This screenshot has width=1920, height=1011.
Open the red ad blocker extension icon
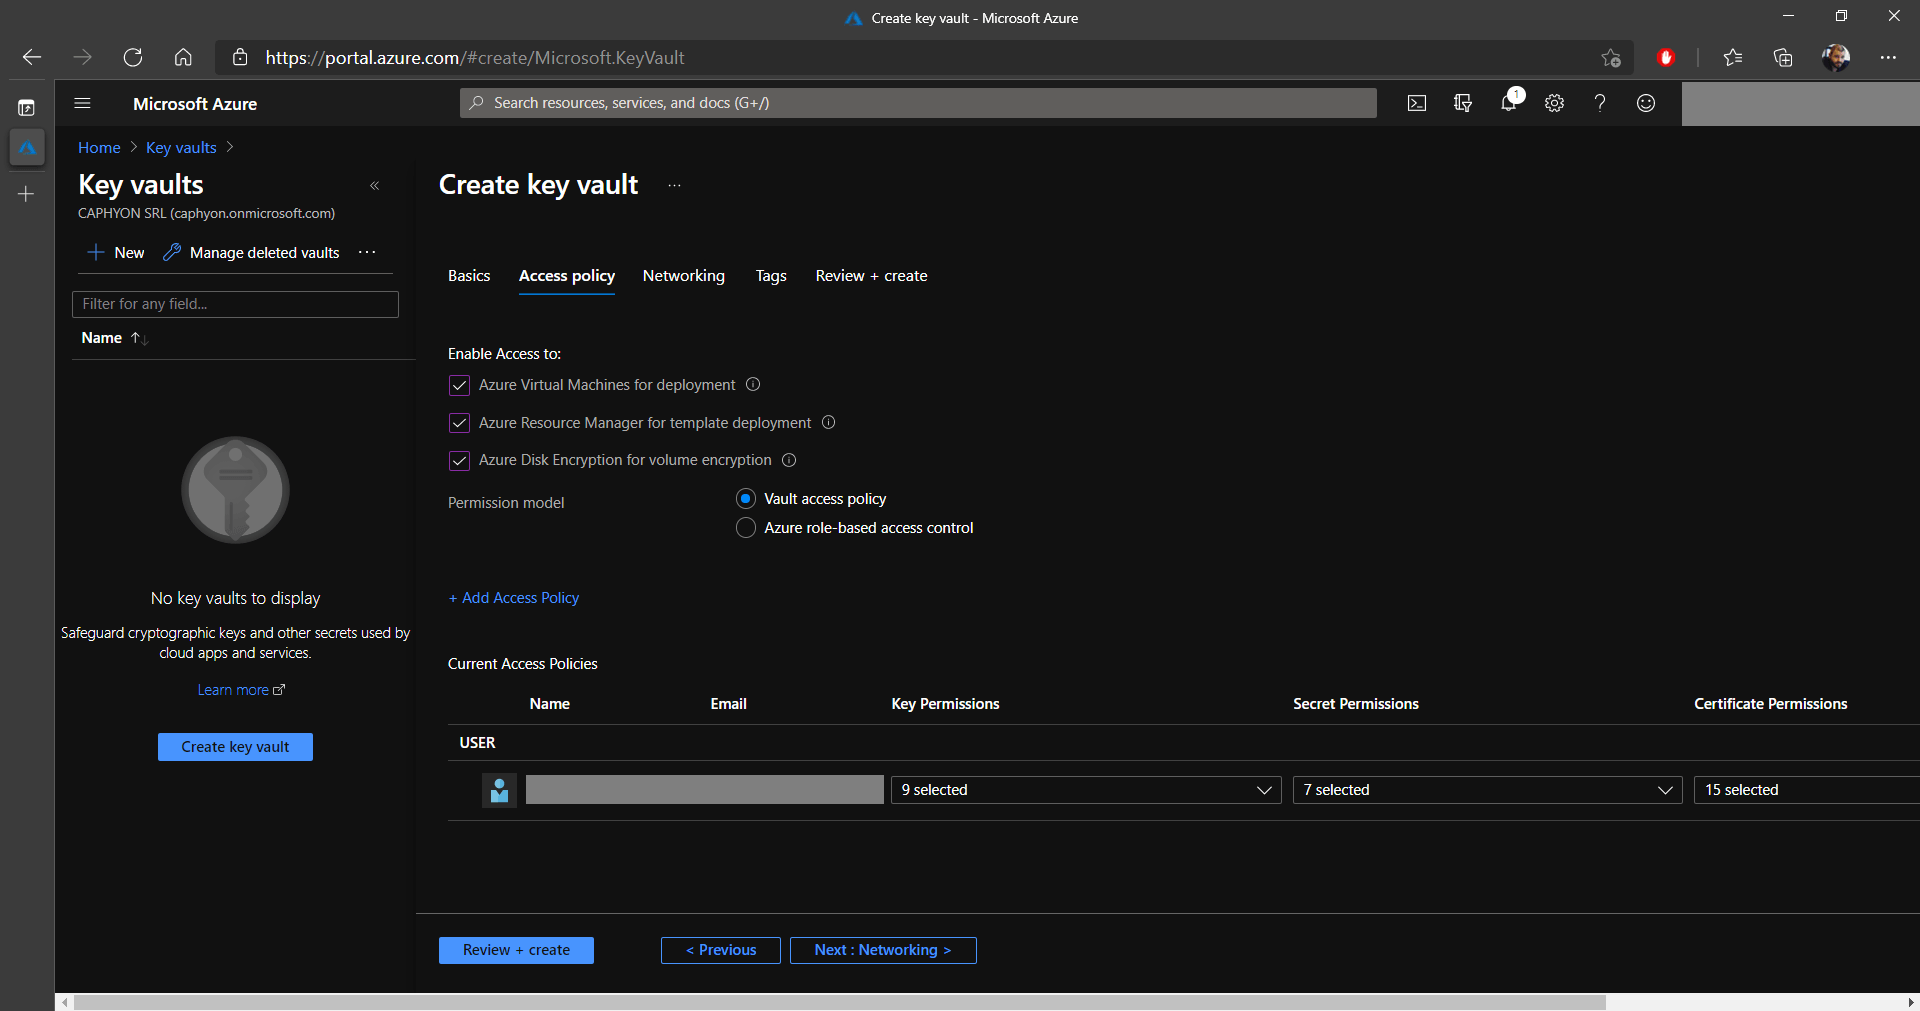1666,58
